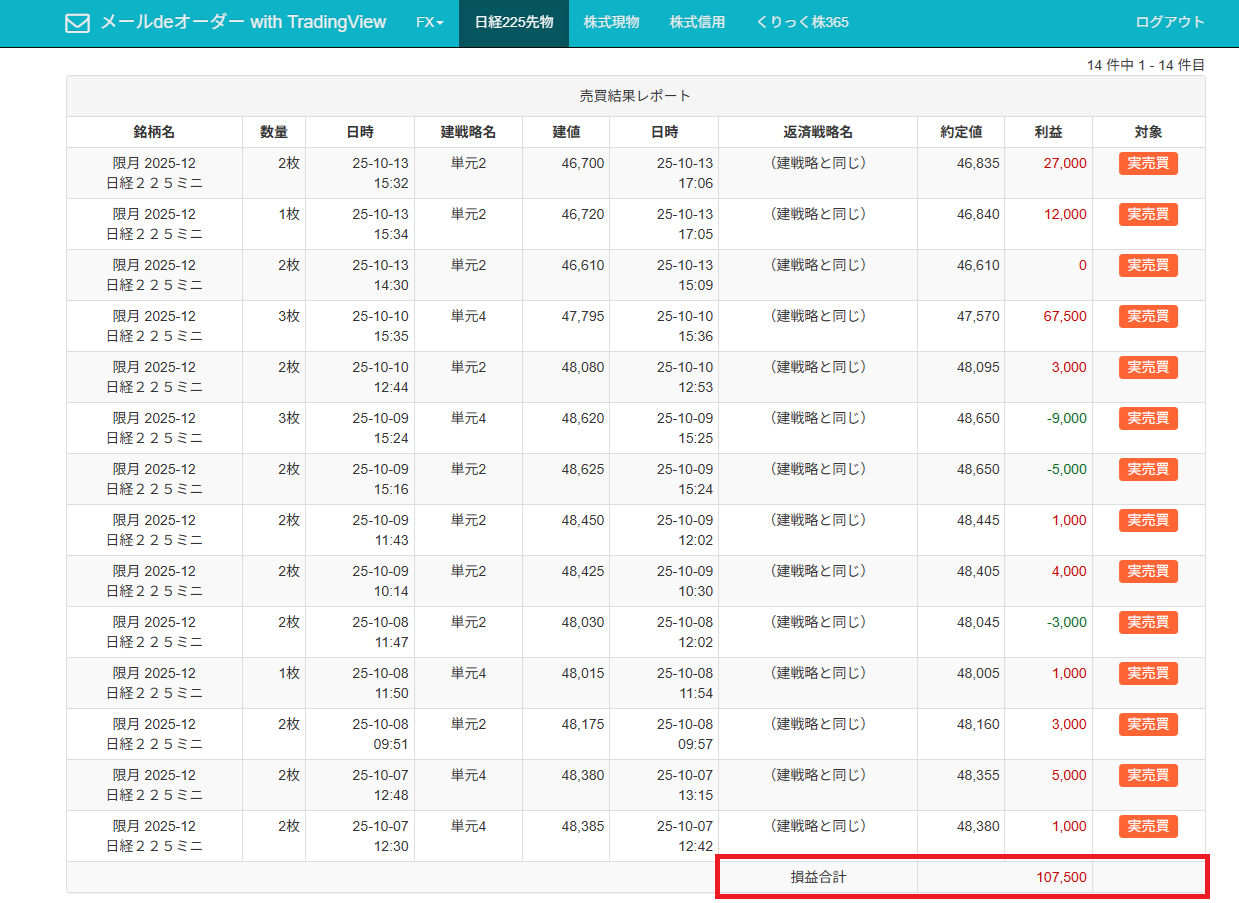Select the 日経225先物 tab
1239x903 pixels.
tap(513, 22)
